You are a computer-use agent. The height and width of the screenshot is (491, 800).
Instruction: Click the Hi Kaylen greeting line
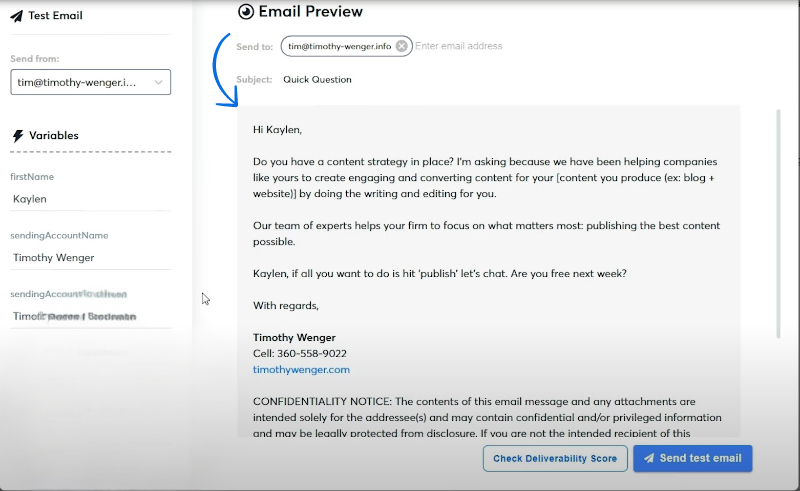[277, 130]
